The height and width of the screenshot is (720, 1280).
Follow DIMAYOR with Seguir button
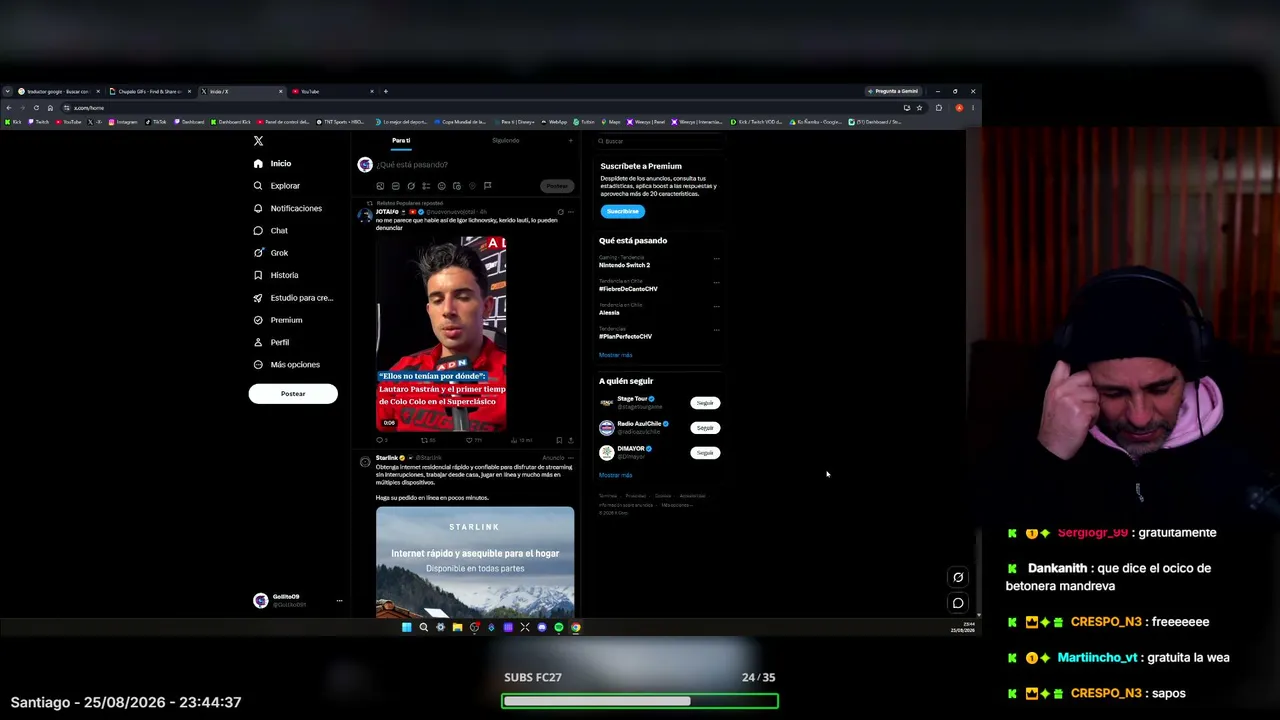point(705,453)
